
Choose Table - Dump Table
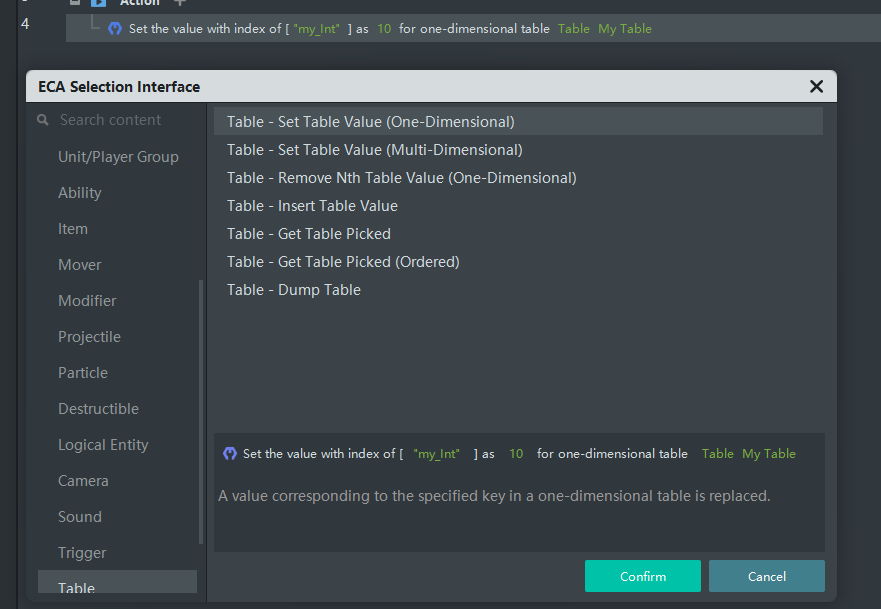(x=294, y=290)
